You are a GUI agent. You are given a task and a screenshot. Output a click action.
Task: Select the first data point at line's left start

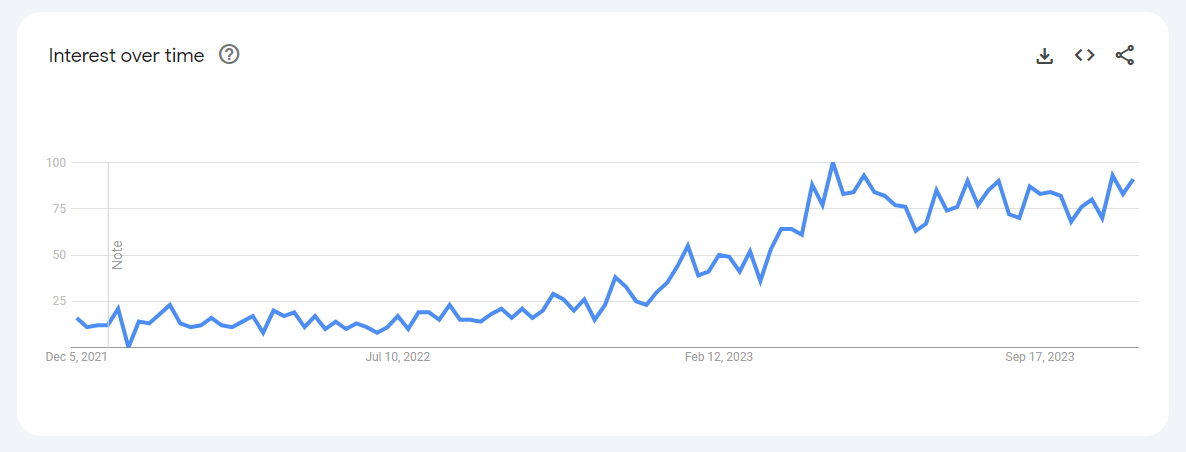point(77,319)
